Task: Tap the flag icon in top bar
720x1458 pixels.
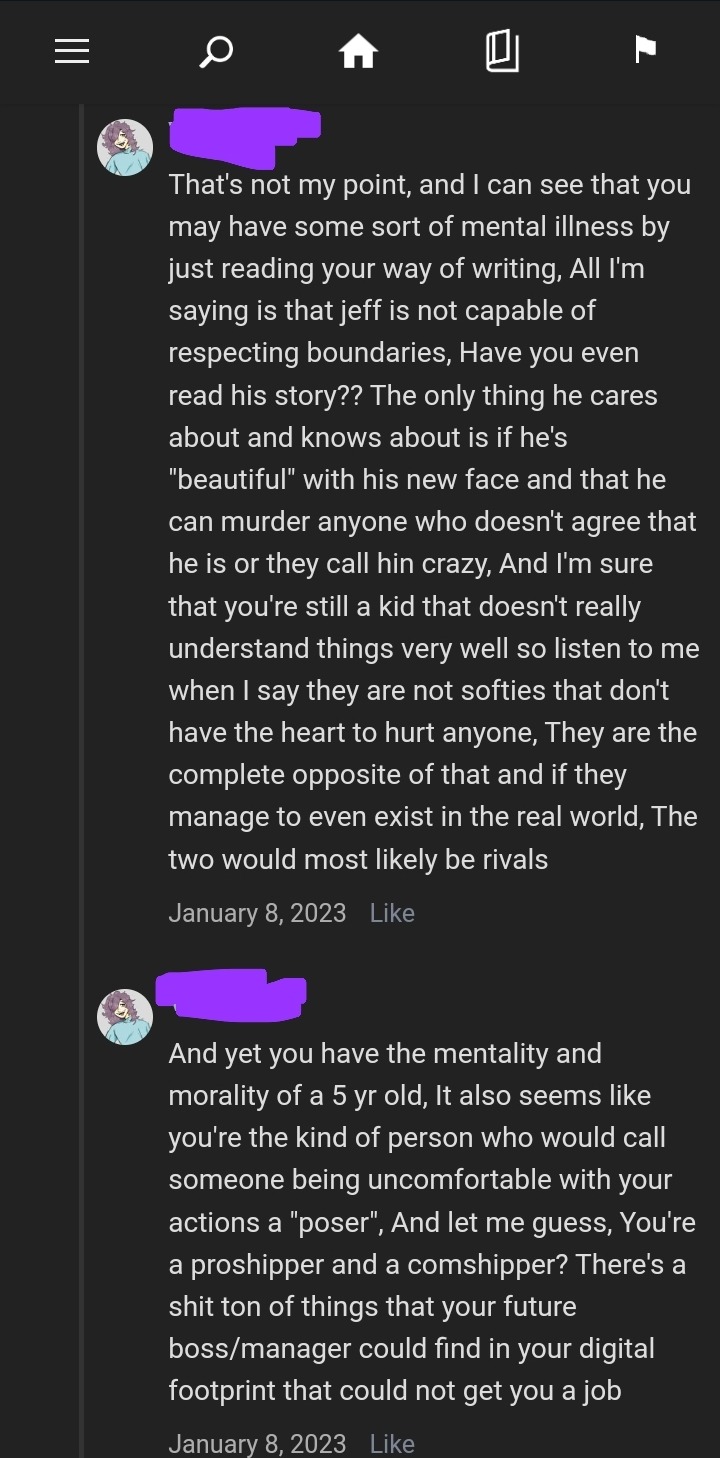Action: pyautogui.click(x=646, y=49)
